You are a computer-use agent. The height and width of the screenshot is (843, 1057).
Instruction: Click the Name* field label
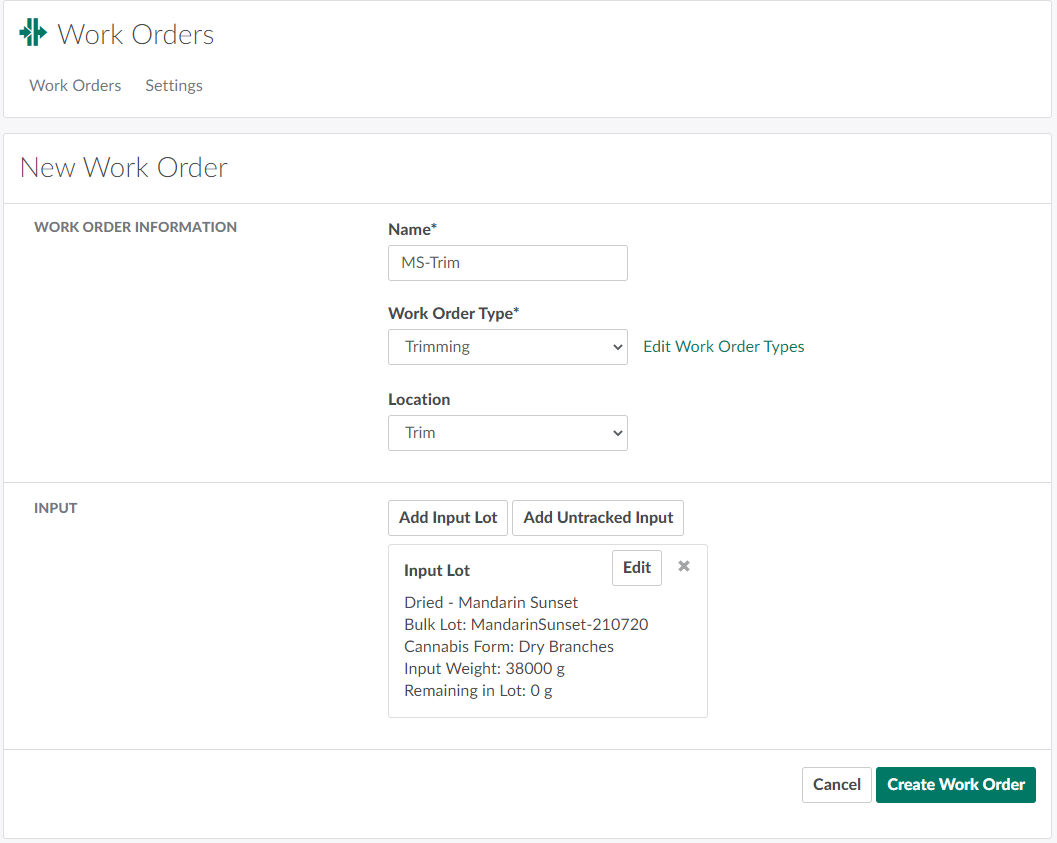pyautogui.click(x=412, y=229)
